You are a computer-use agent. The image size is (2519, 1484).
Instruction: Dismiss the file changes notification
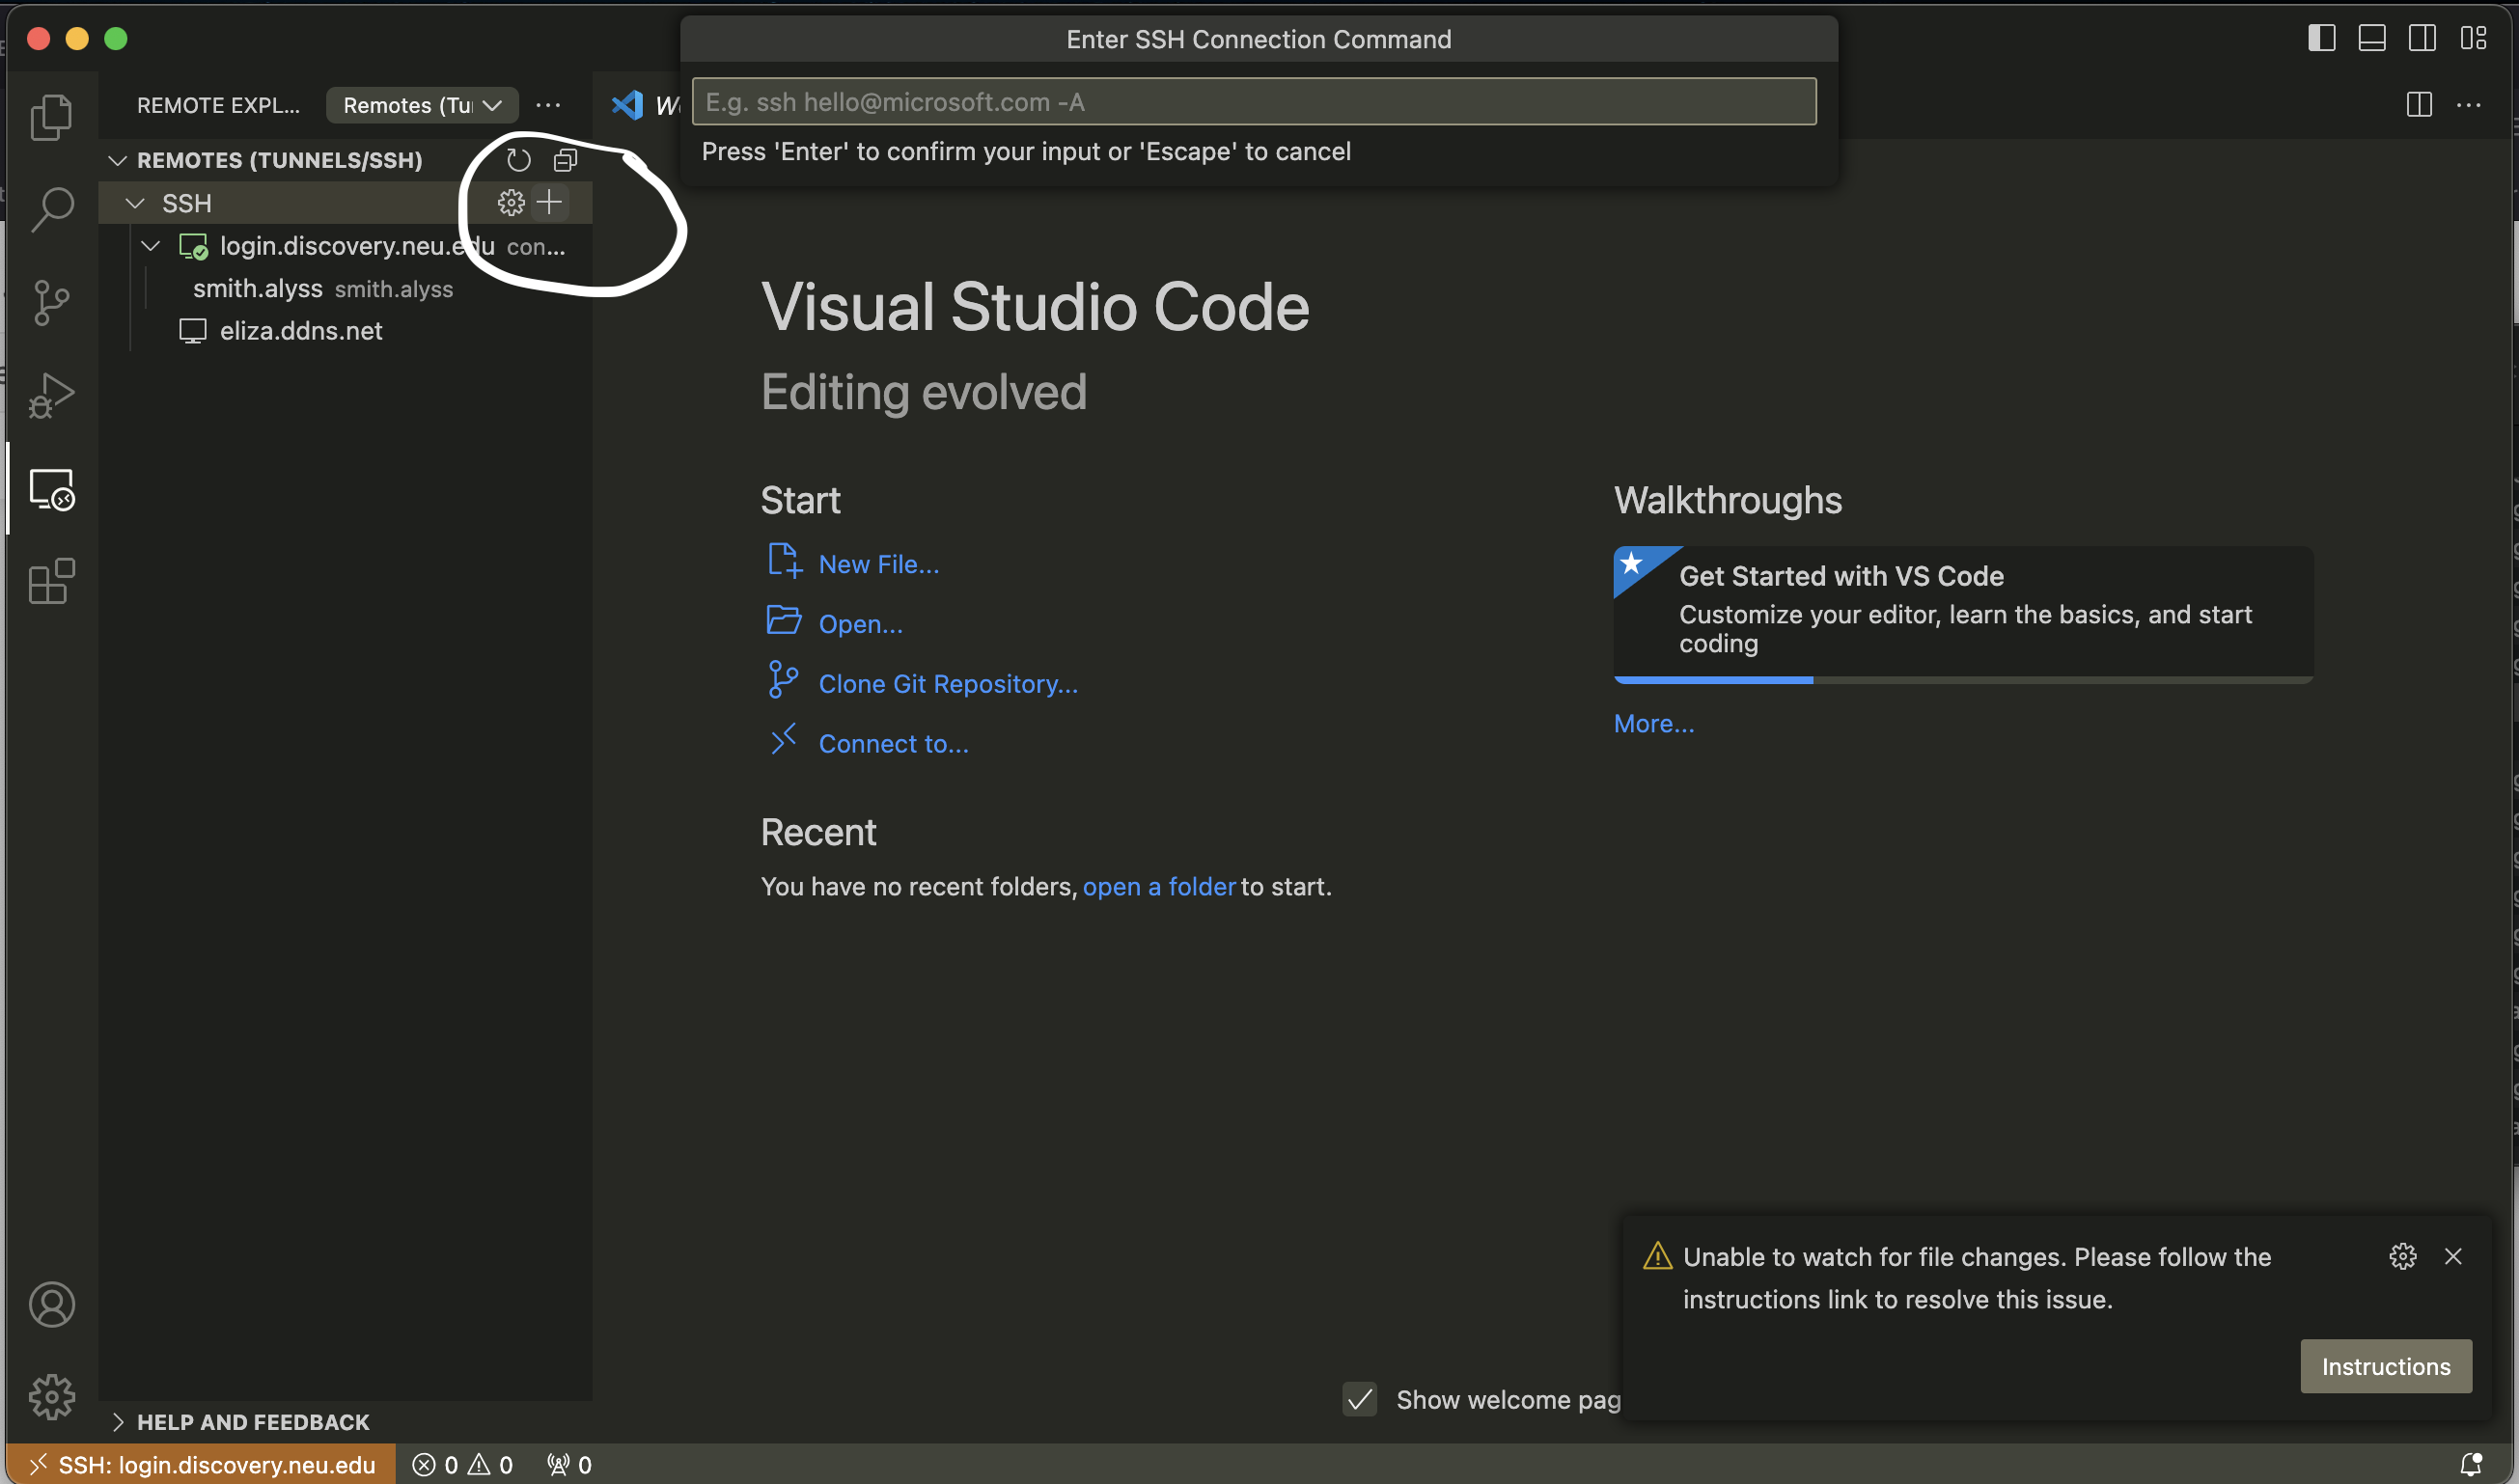2453,1256
